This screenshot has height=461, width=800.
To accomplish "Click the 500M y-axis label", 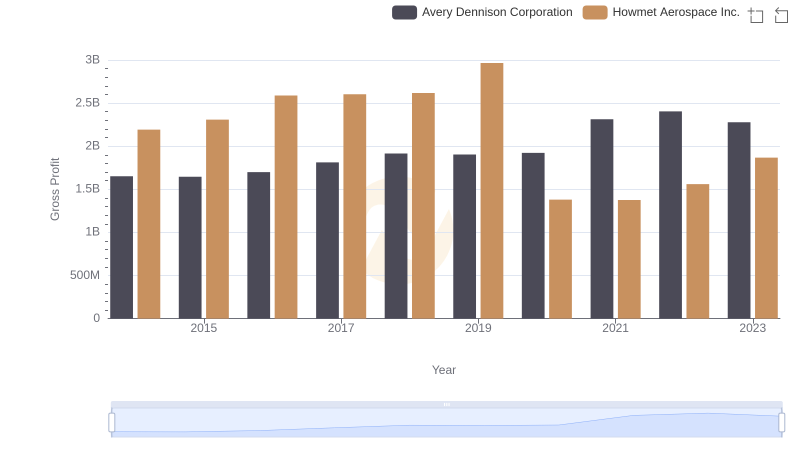I will click(x=85, y=275).
